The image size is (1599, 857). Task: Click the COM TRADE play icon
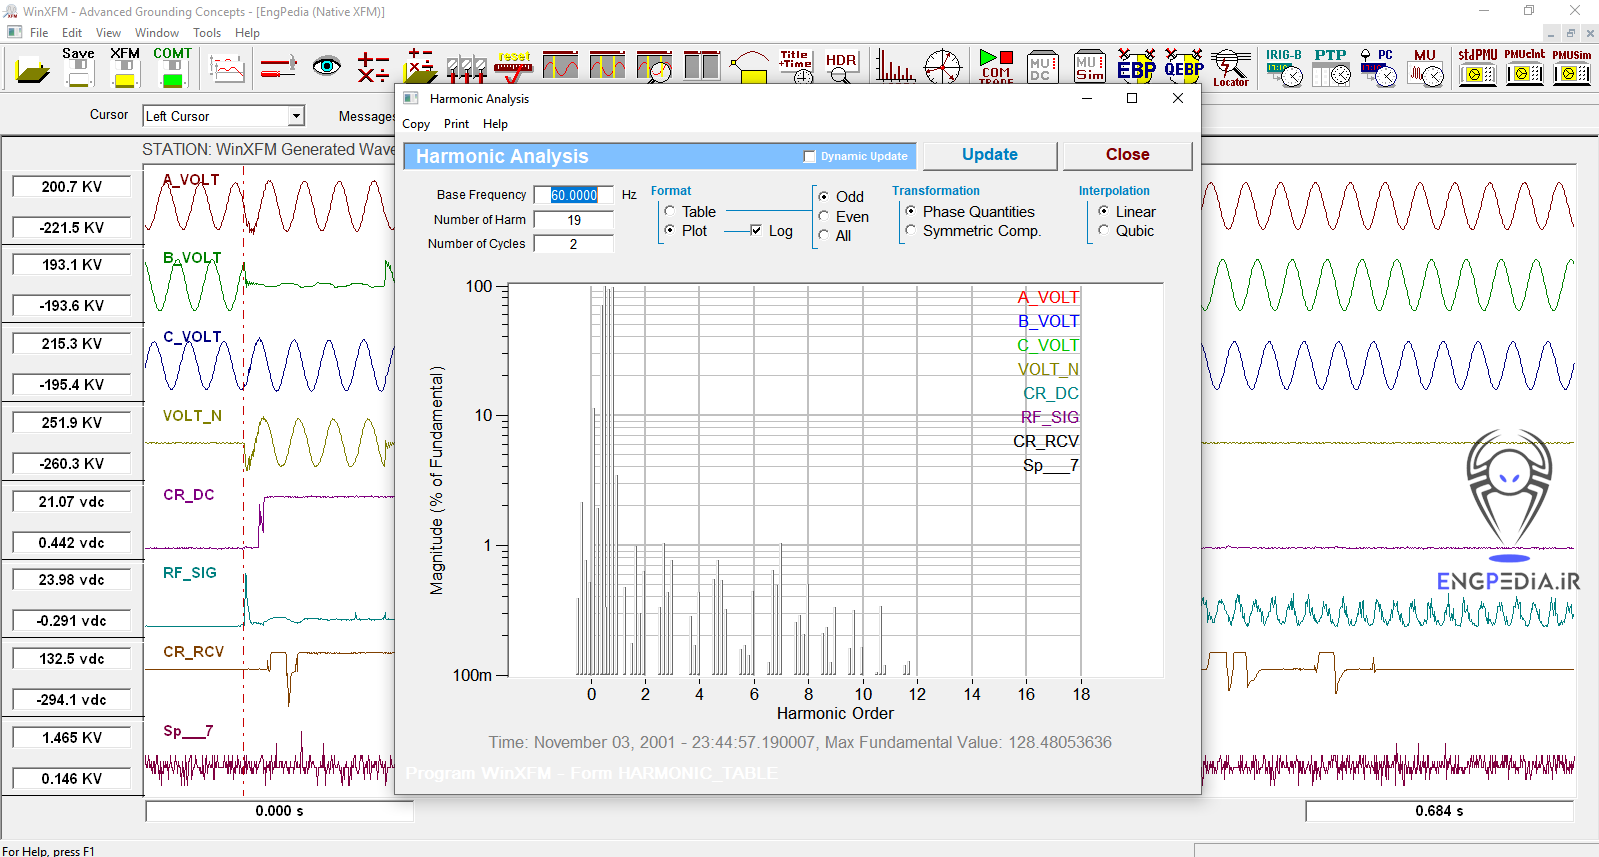point(996,67)
